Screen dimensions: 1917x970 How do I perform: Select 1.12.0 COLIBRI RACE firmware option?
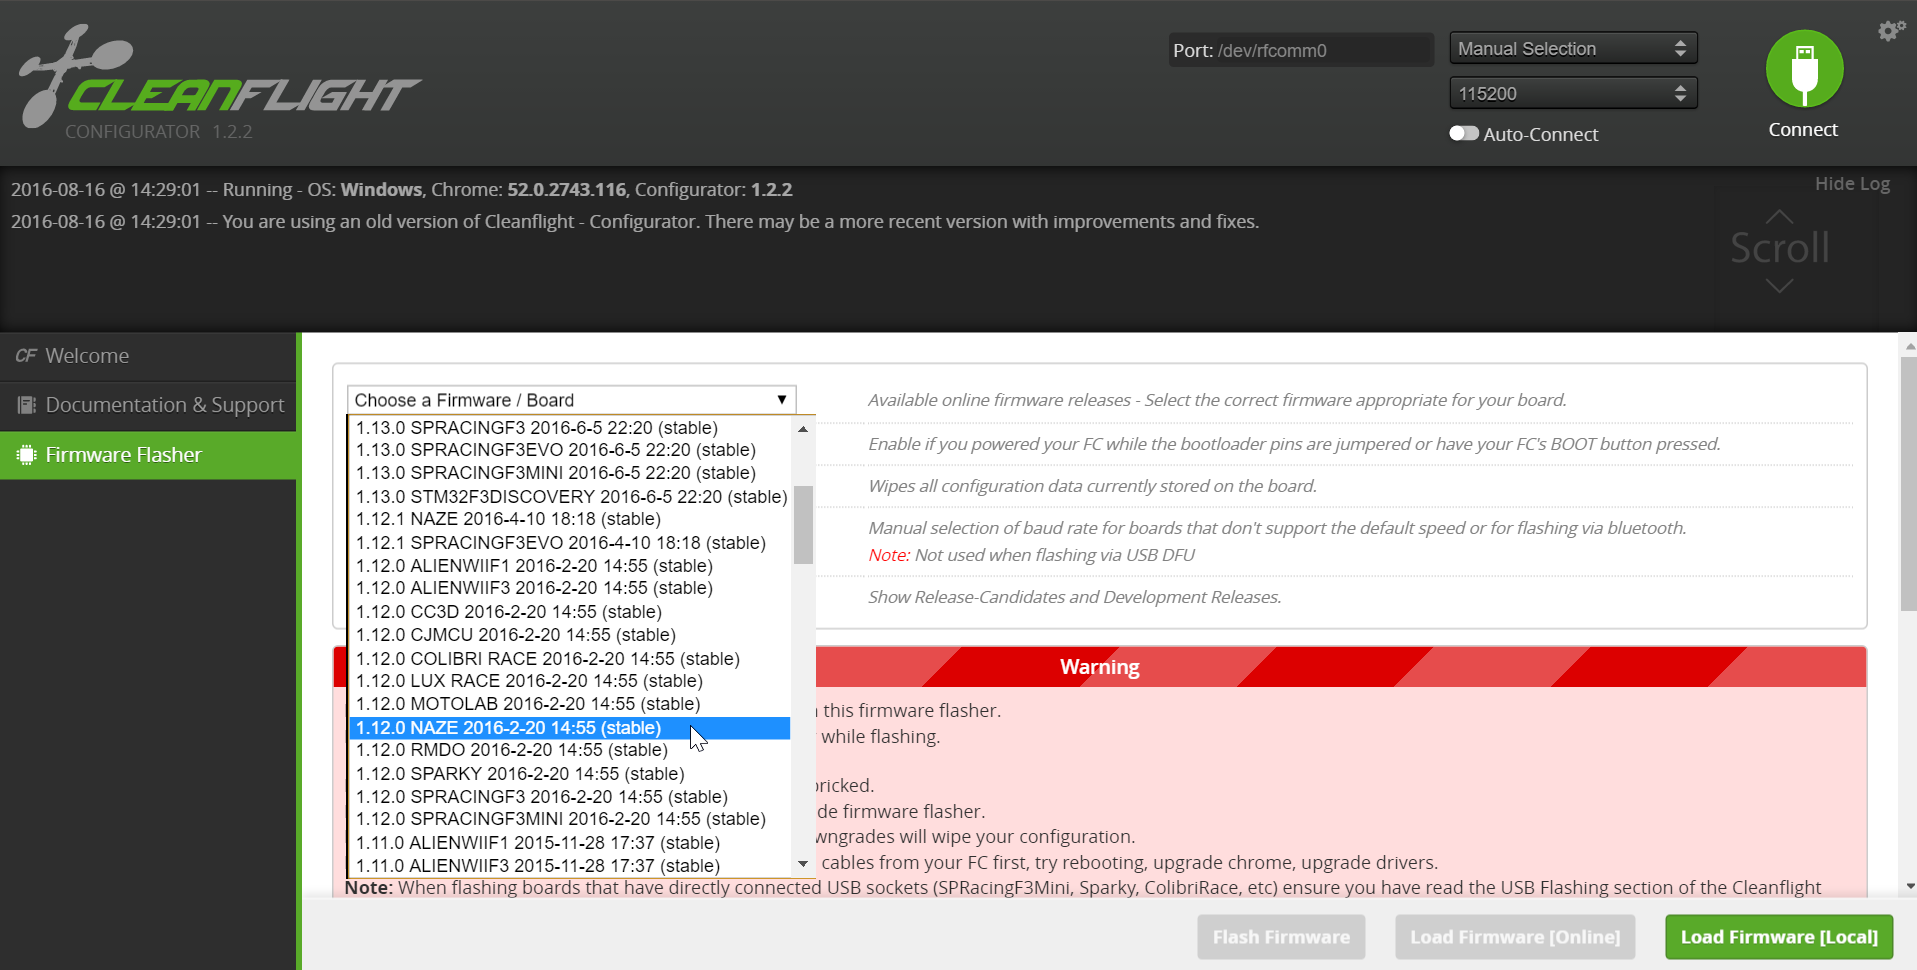(x=569, y=659)
